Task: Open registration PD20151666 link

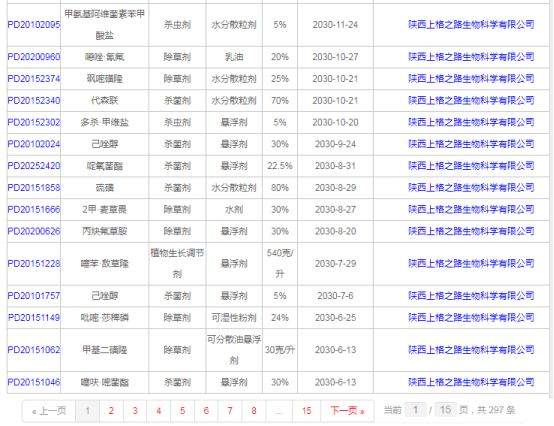Action: [x=34, y=210]
